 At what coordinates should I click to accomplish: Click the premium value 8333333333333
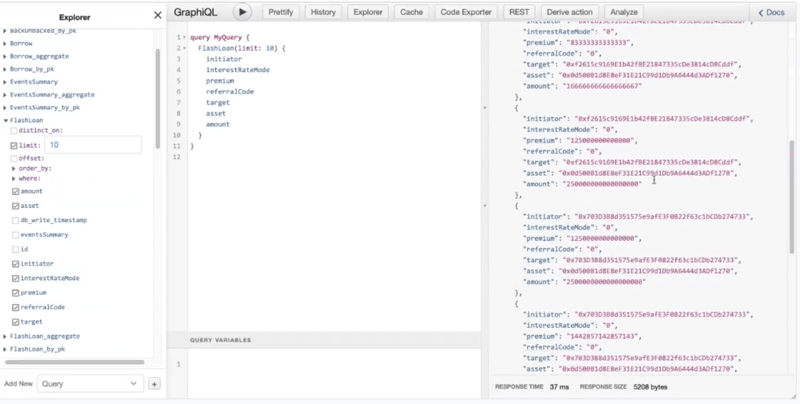click(x=598, y=43)
